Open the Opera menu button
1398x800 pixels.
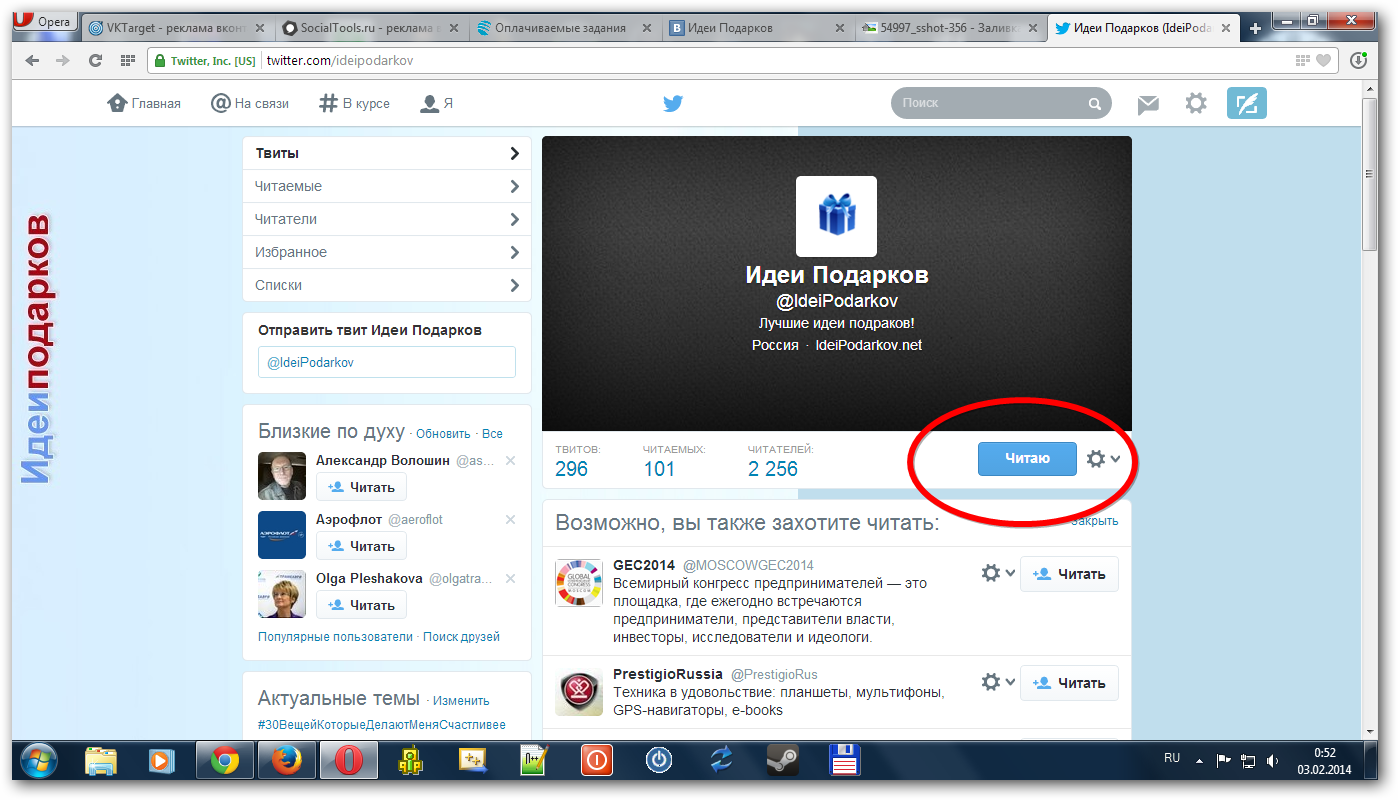46,21
